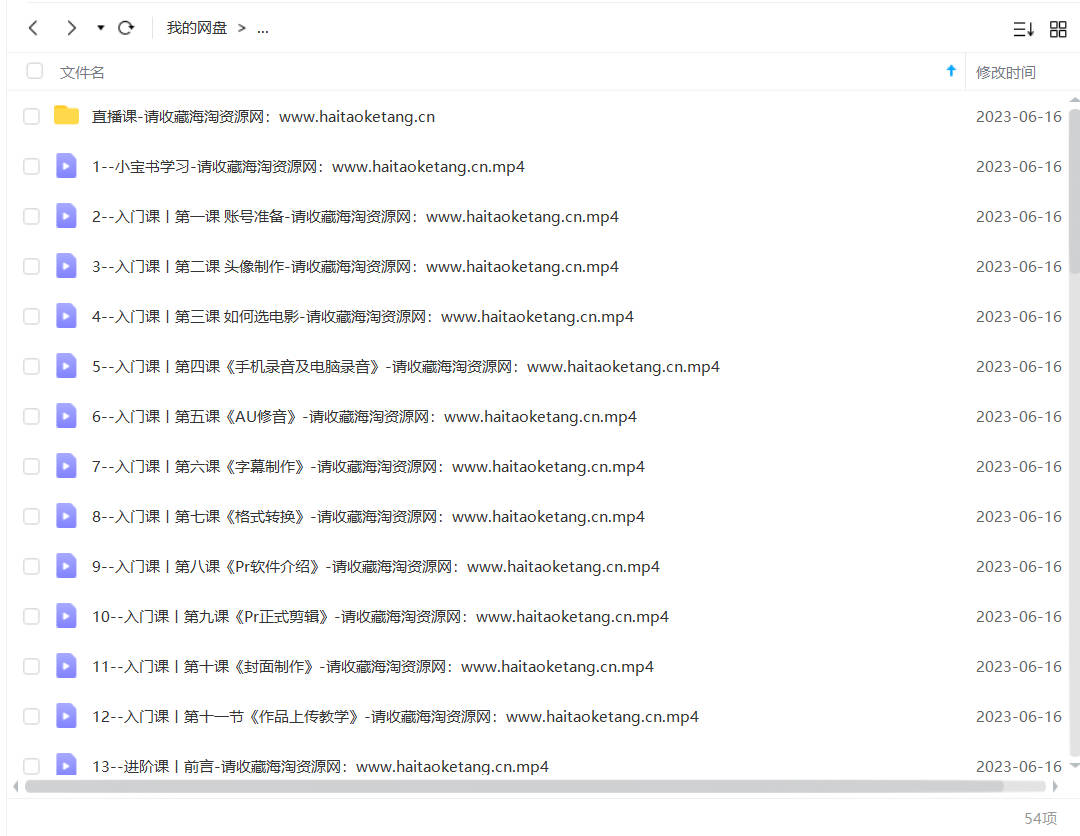Tick the checkbox for 第五课 AU修音
Image resolution: width=1080 pixels, height=836 pixels.
(x=31, y=417)
